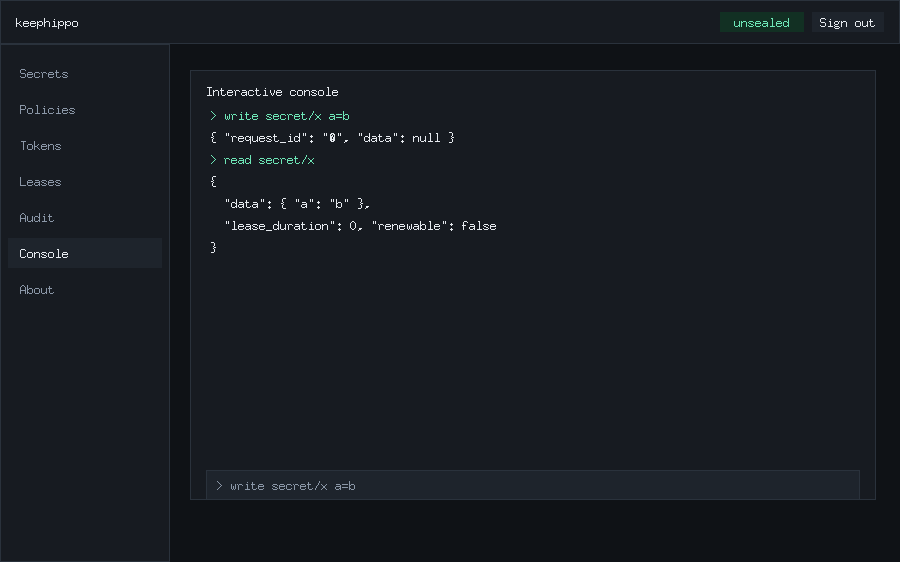The height and width of the screenshot is (562, 900).
Task: Go to Policies in the sidebar
Action: [85, 110]
